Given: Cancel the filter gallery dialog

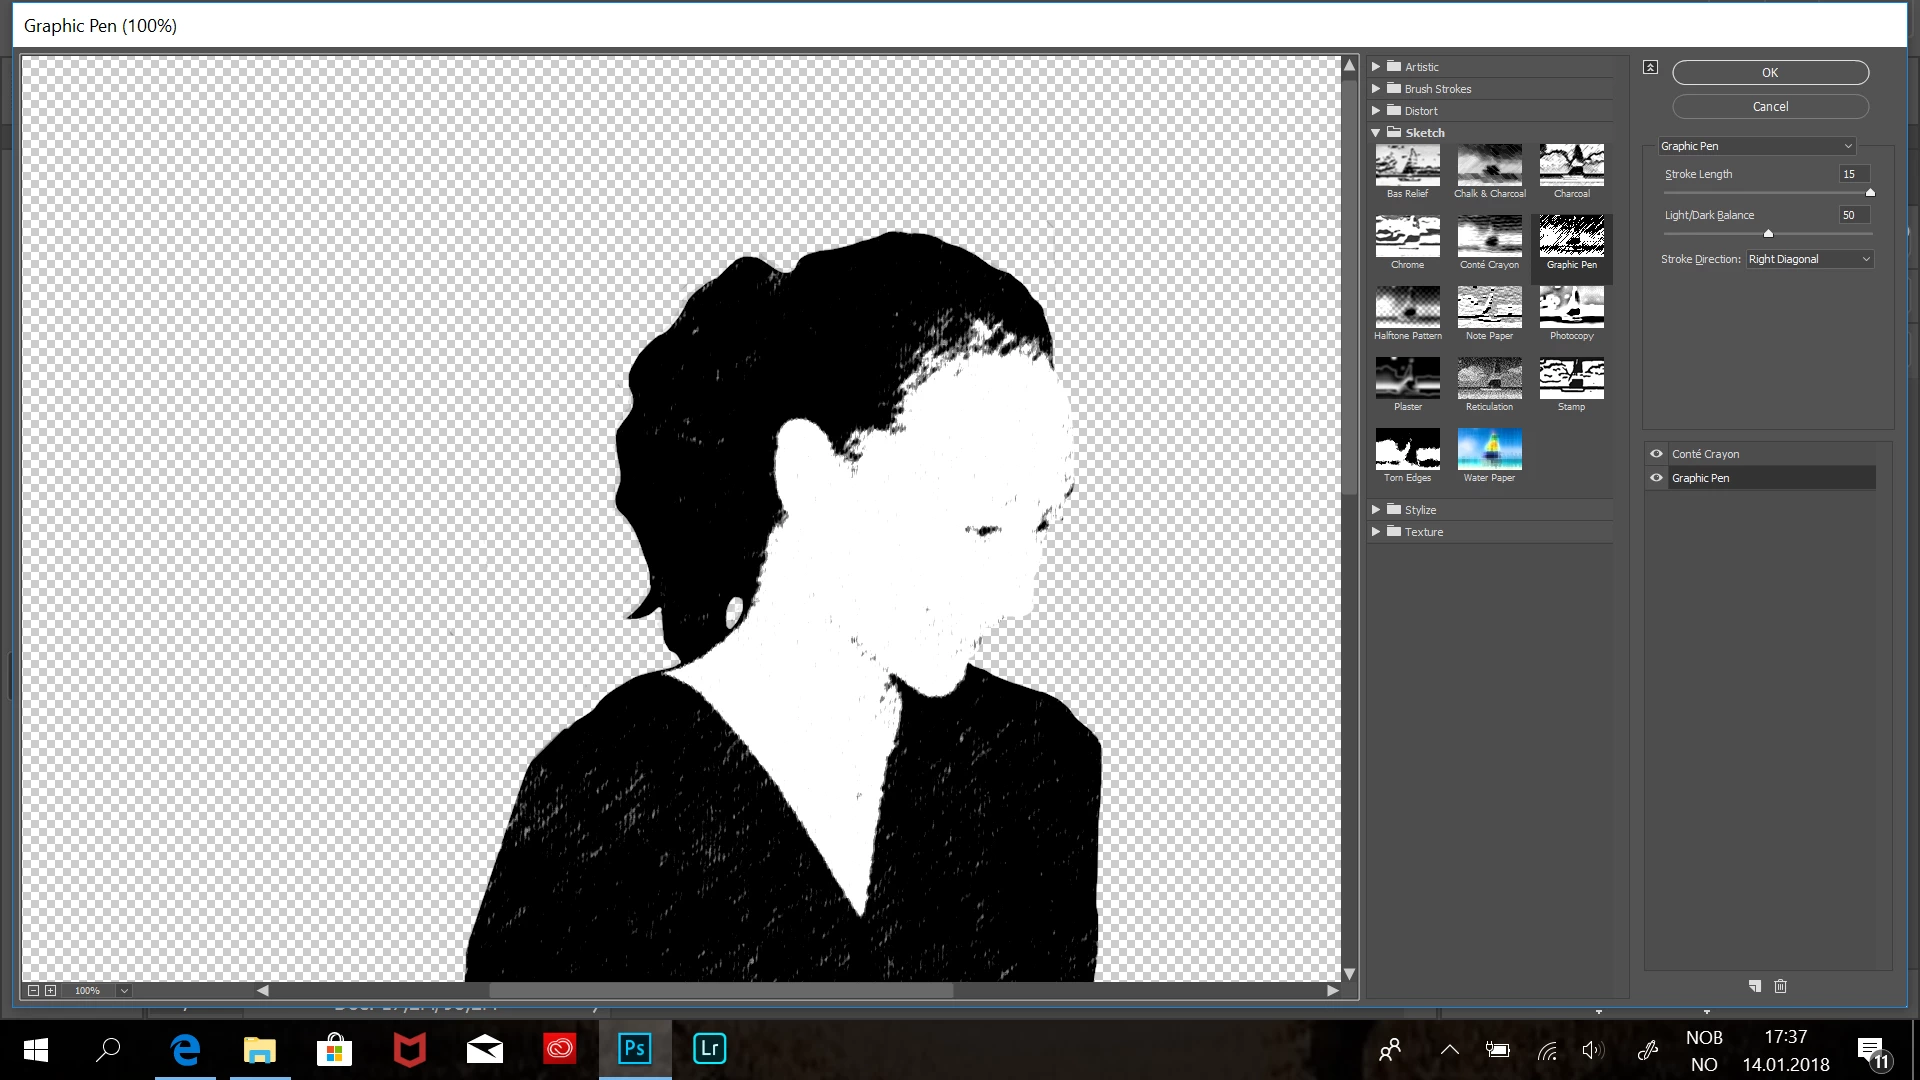Looking at the screenshot, I should point(1770,107).
